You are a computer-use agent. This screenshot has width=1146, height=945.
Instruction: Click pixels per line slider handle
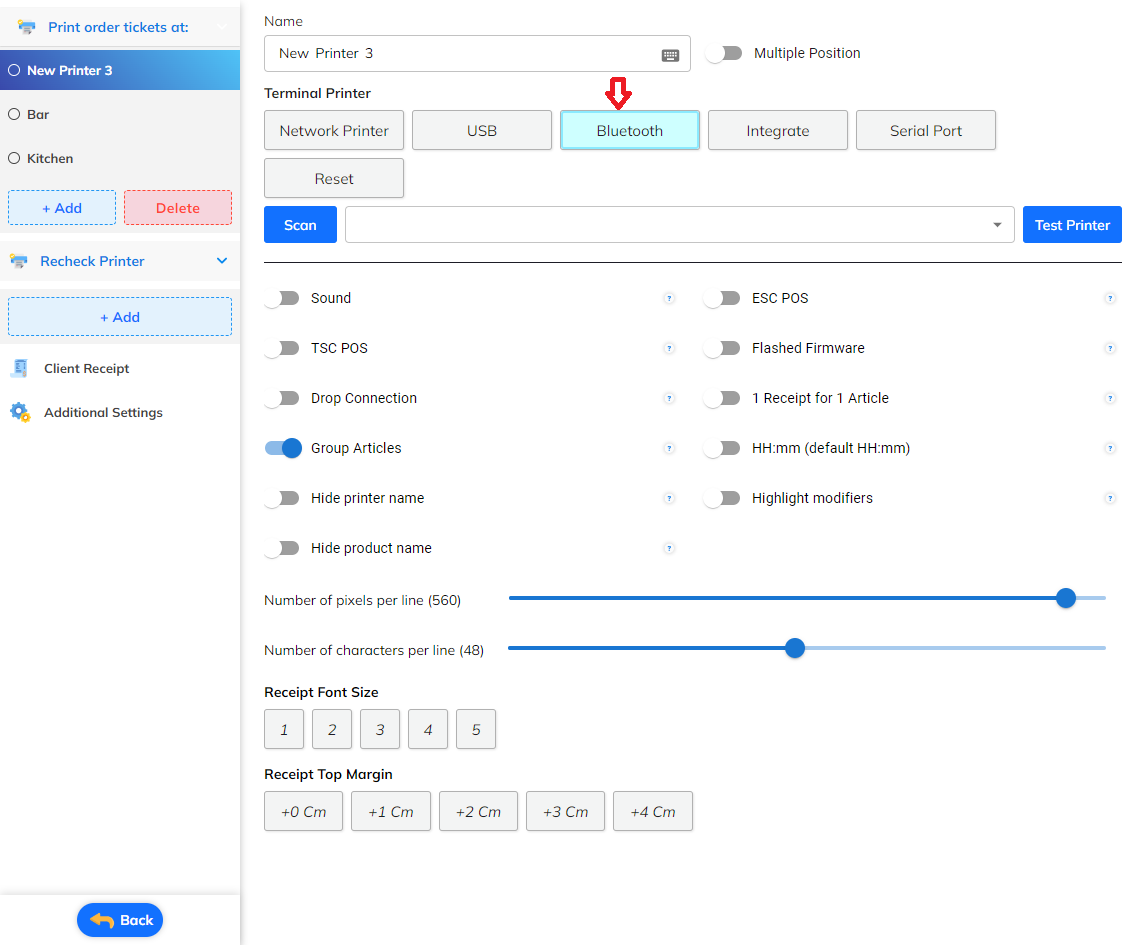point(1066,598)
